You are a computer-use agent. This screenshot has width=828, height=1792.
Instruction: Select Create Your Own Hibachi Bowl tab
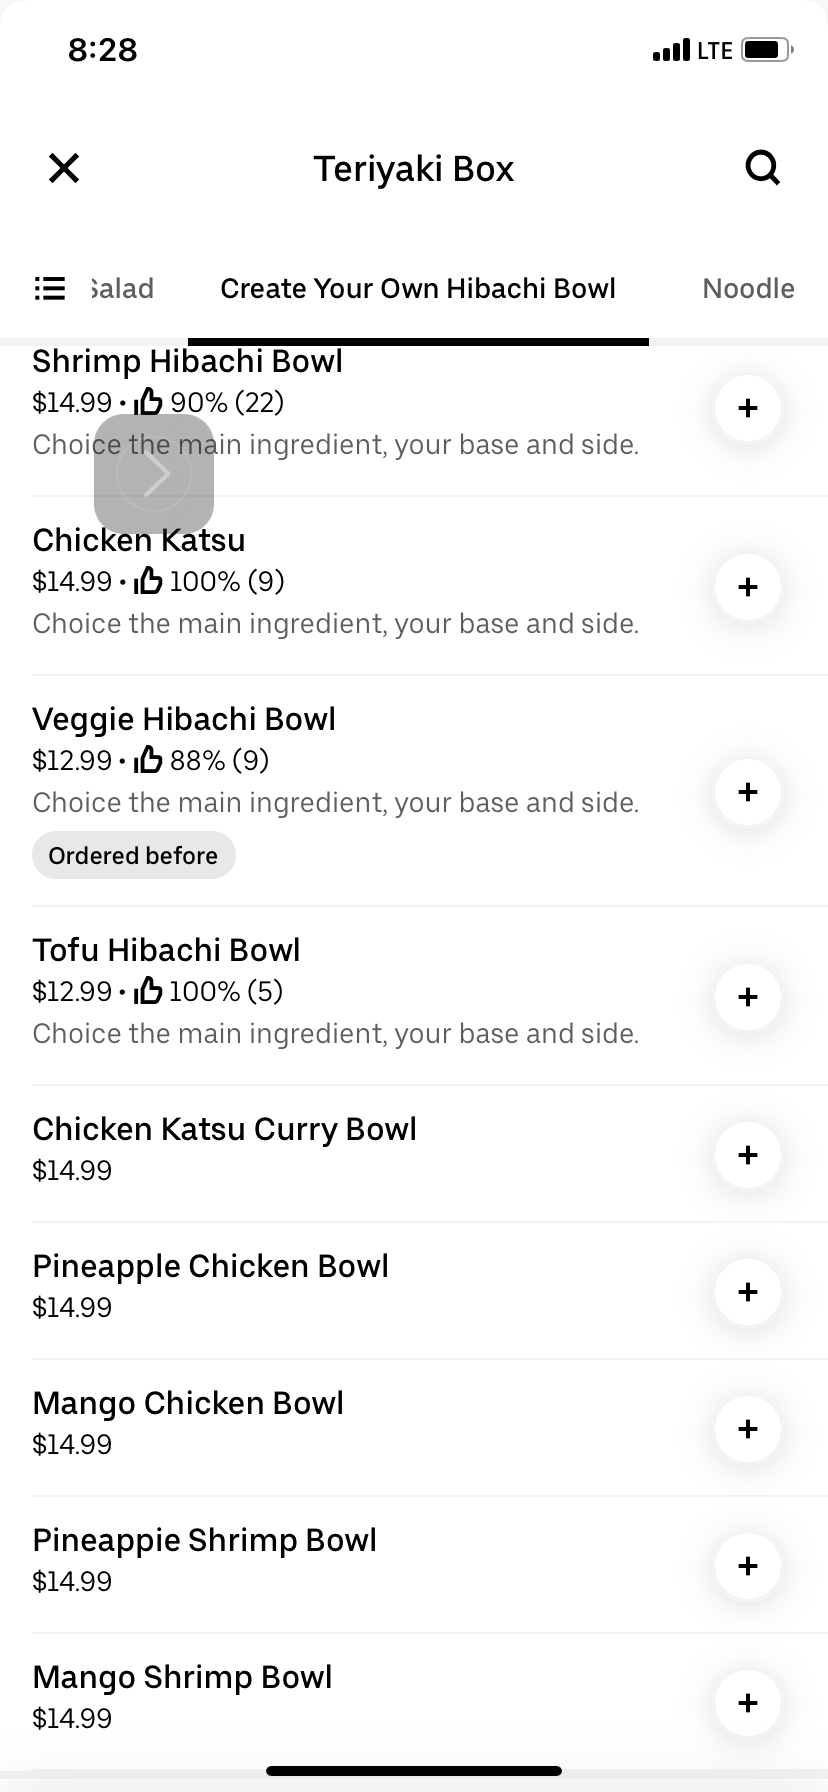click(x=418, y=289)
